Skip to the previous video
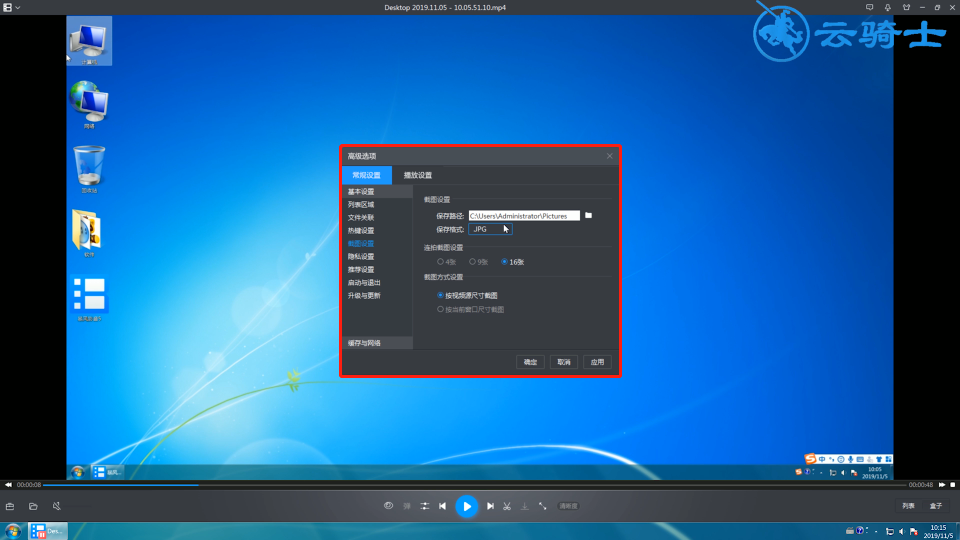The width and height of the screenshot is (960, 540). (443, 506)
